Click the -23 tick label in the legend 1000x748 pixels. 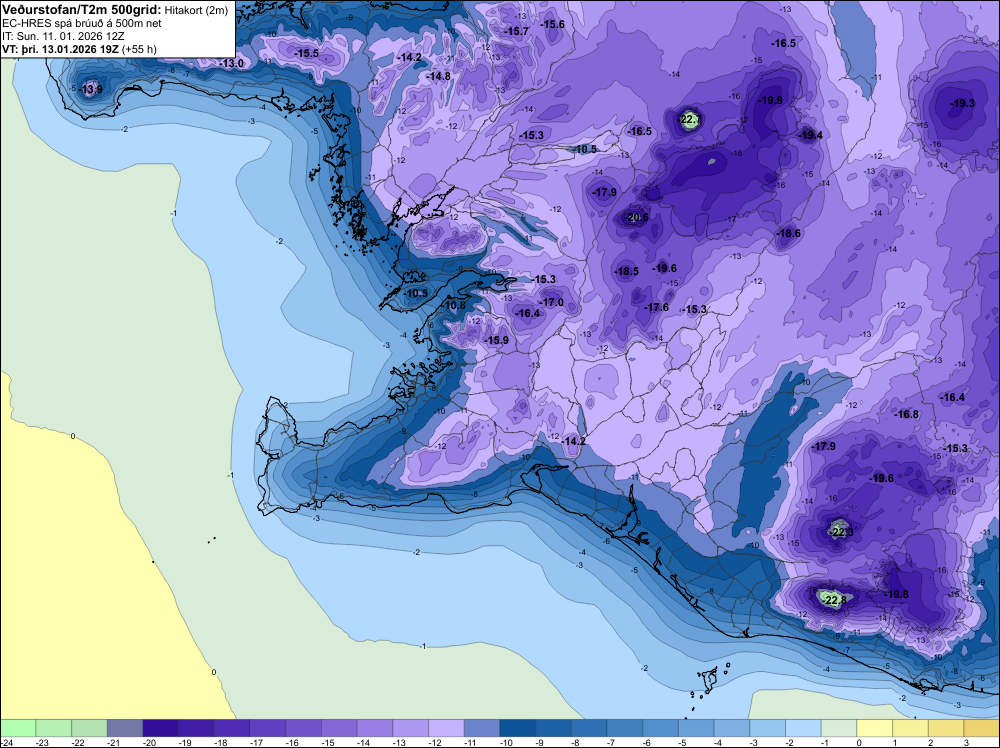click(43, 742)
